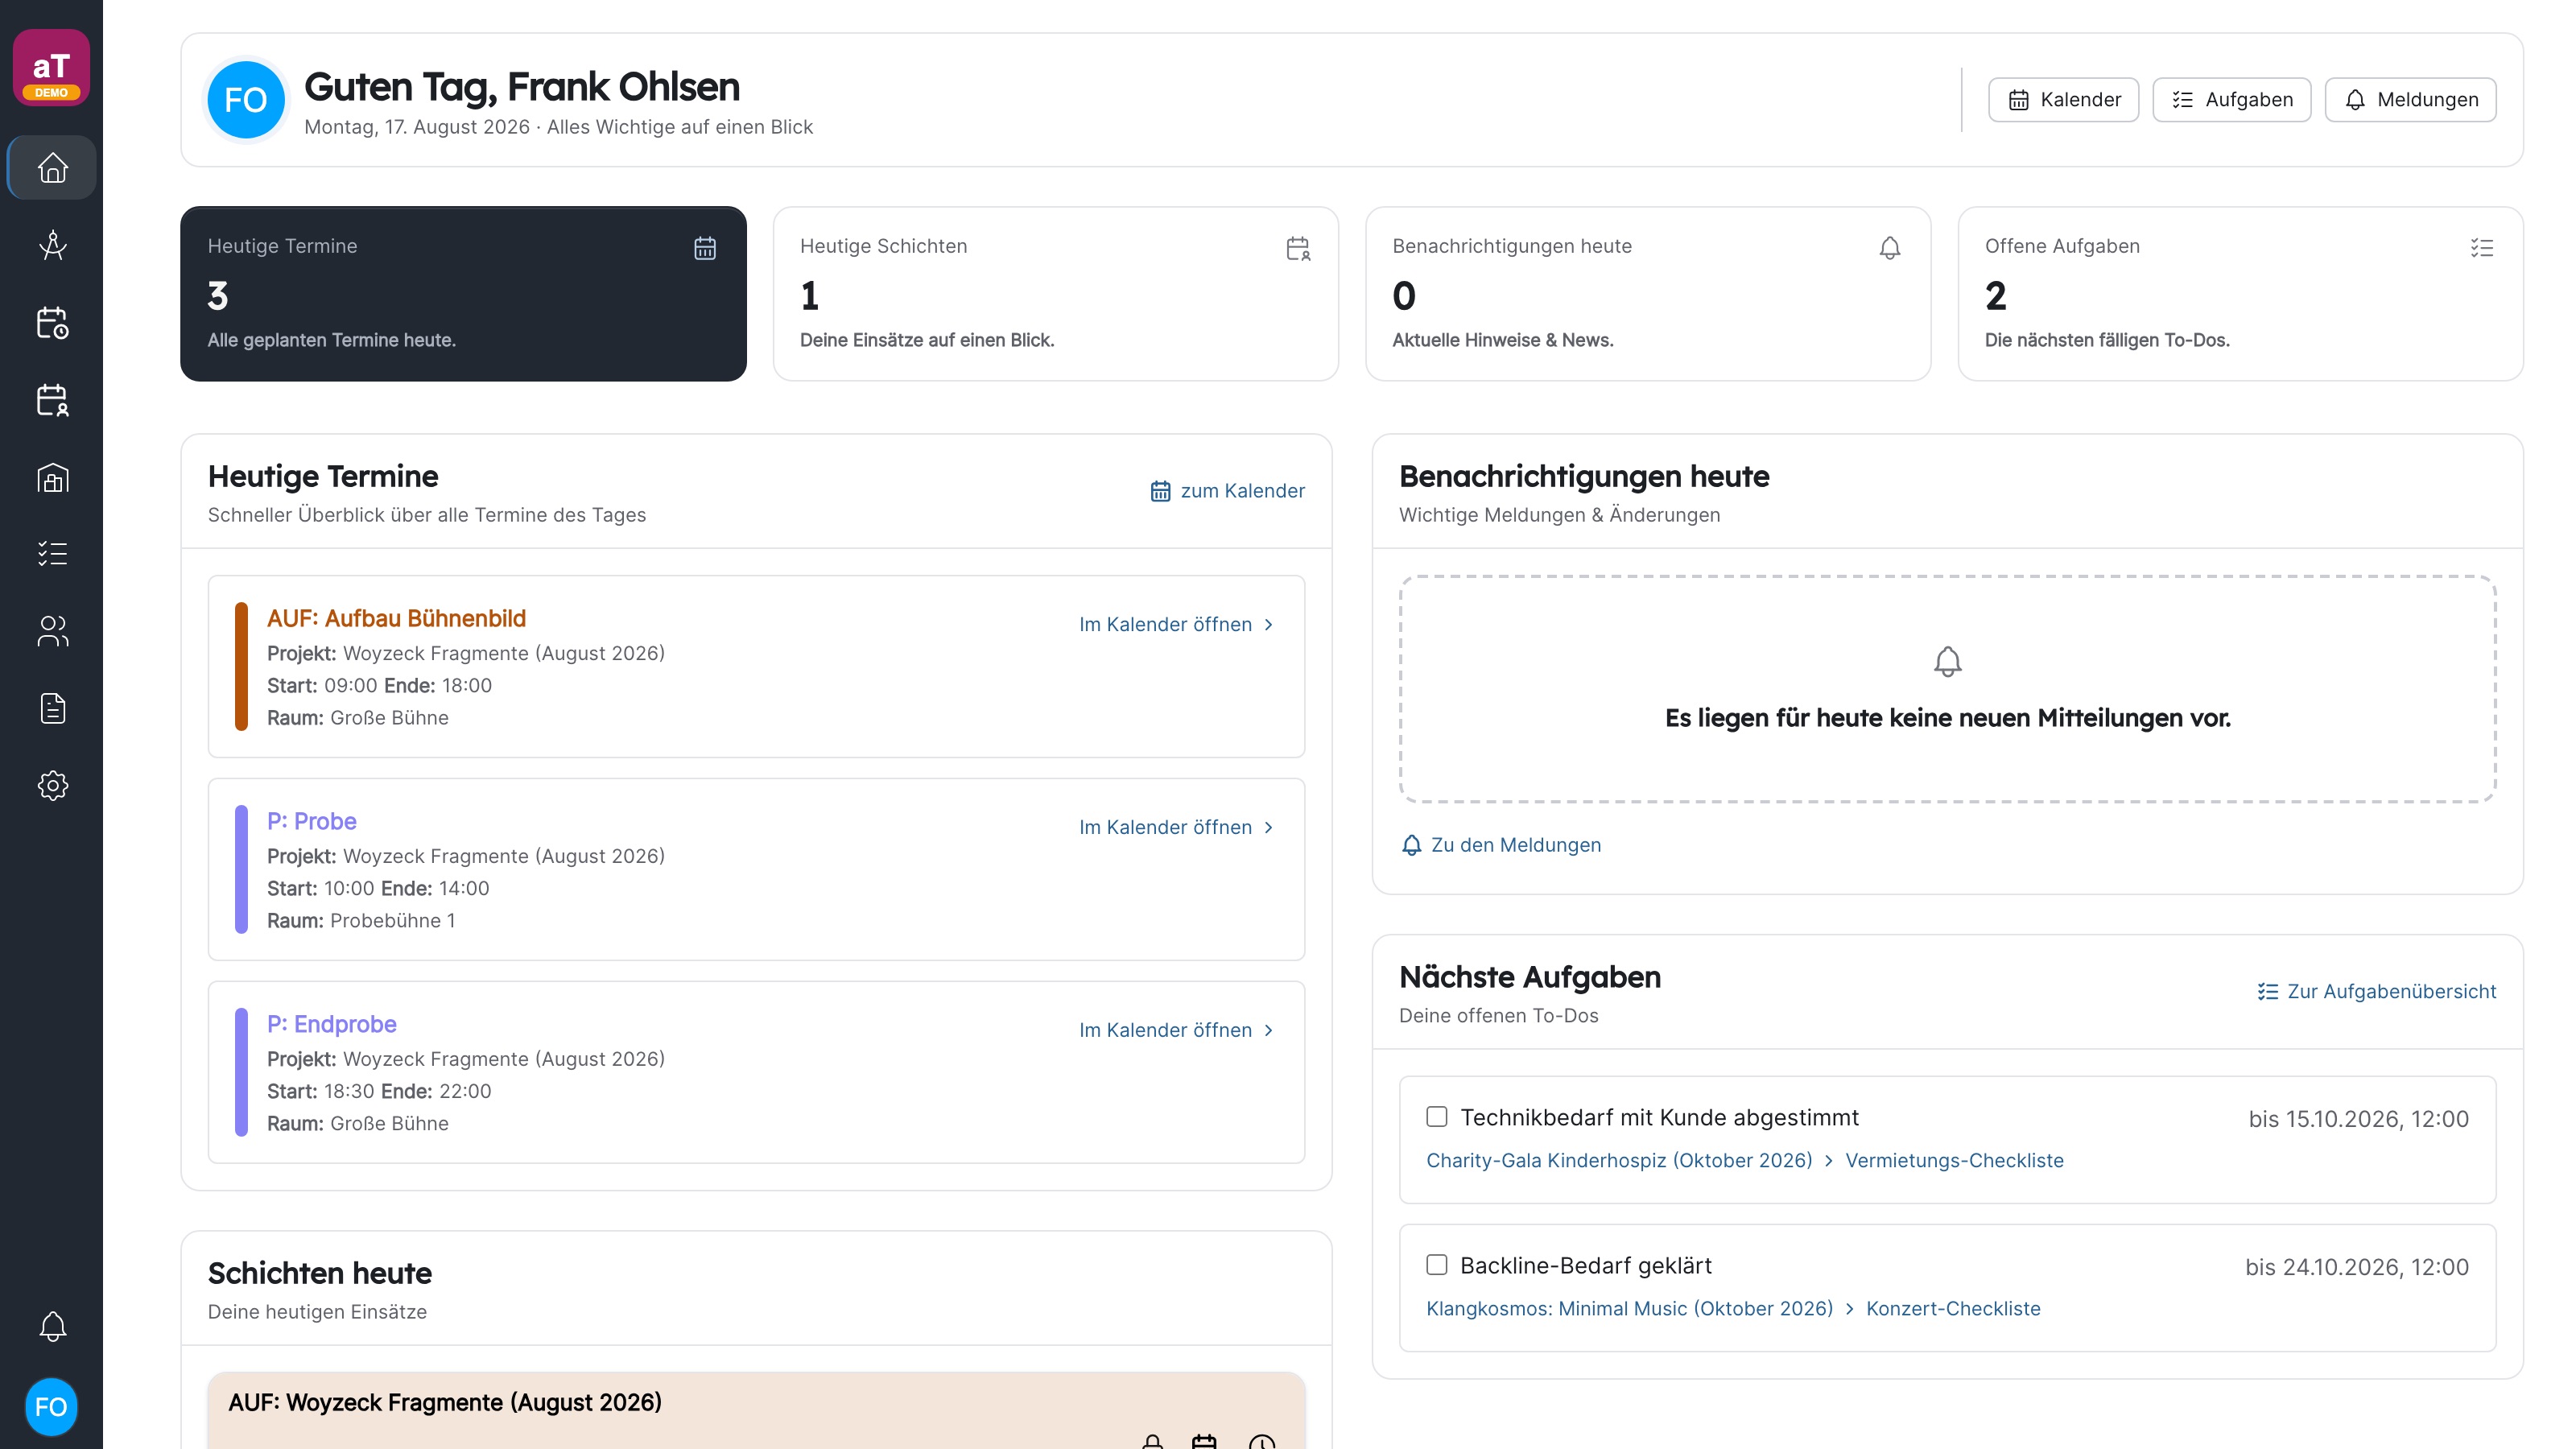Open the building icon in sidebar
Viewport: 2576px width, 1449px height.
point(52,477)
